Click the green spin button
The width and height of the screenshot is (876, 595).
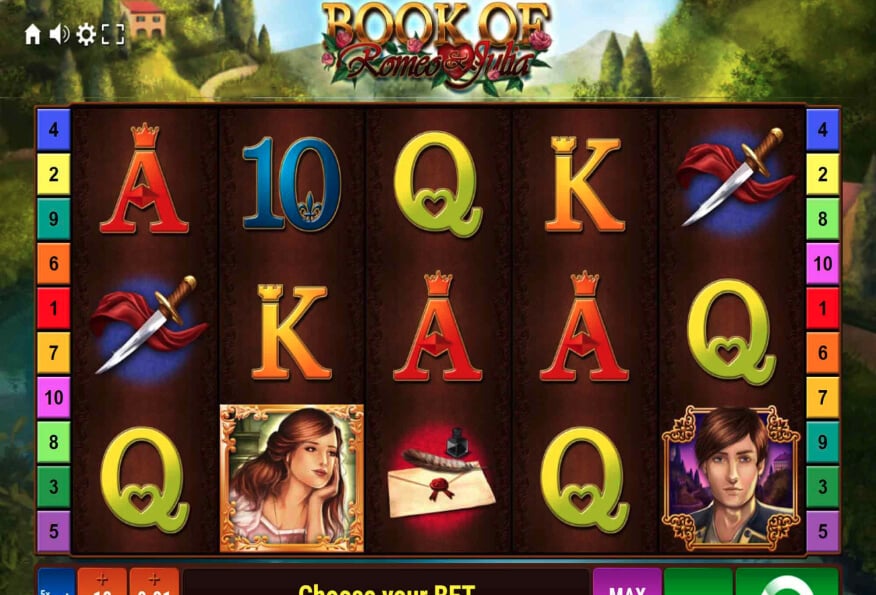click(x=787, y=582)
